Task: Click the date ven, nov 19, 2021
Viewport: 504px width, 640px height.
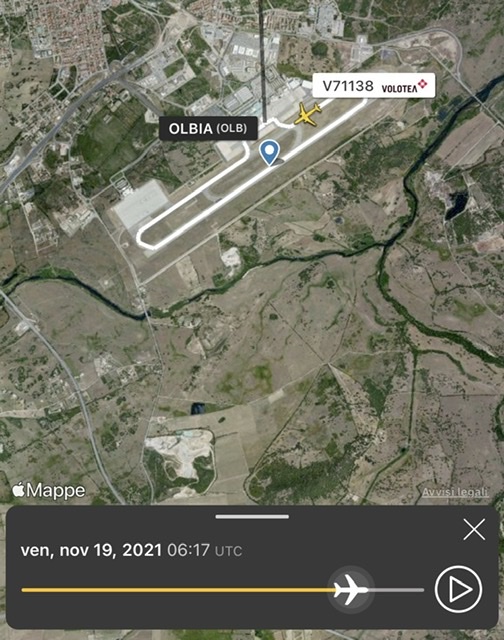Action: [x=91, y=550]
